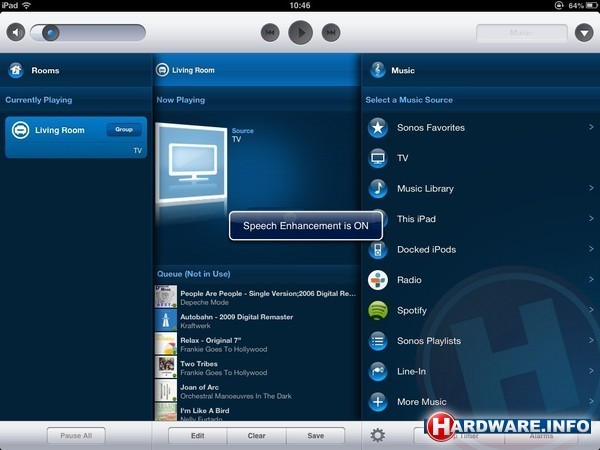The image size is (600, 450).
Task: Tap the Living Room header icon
Action: coord(162,70)
